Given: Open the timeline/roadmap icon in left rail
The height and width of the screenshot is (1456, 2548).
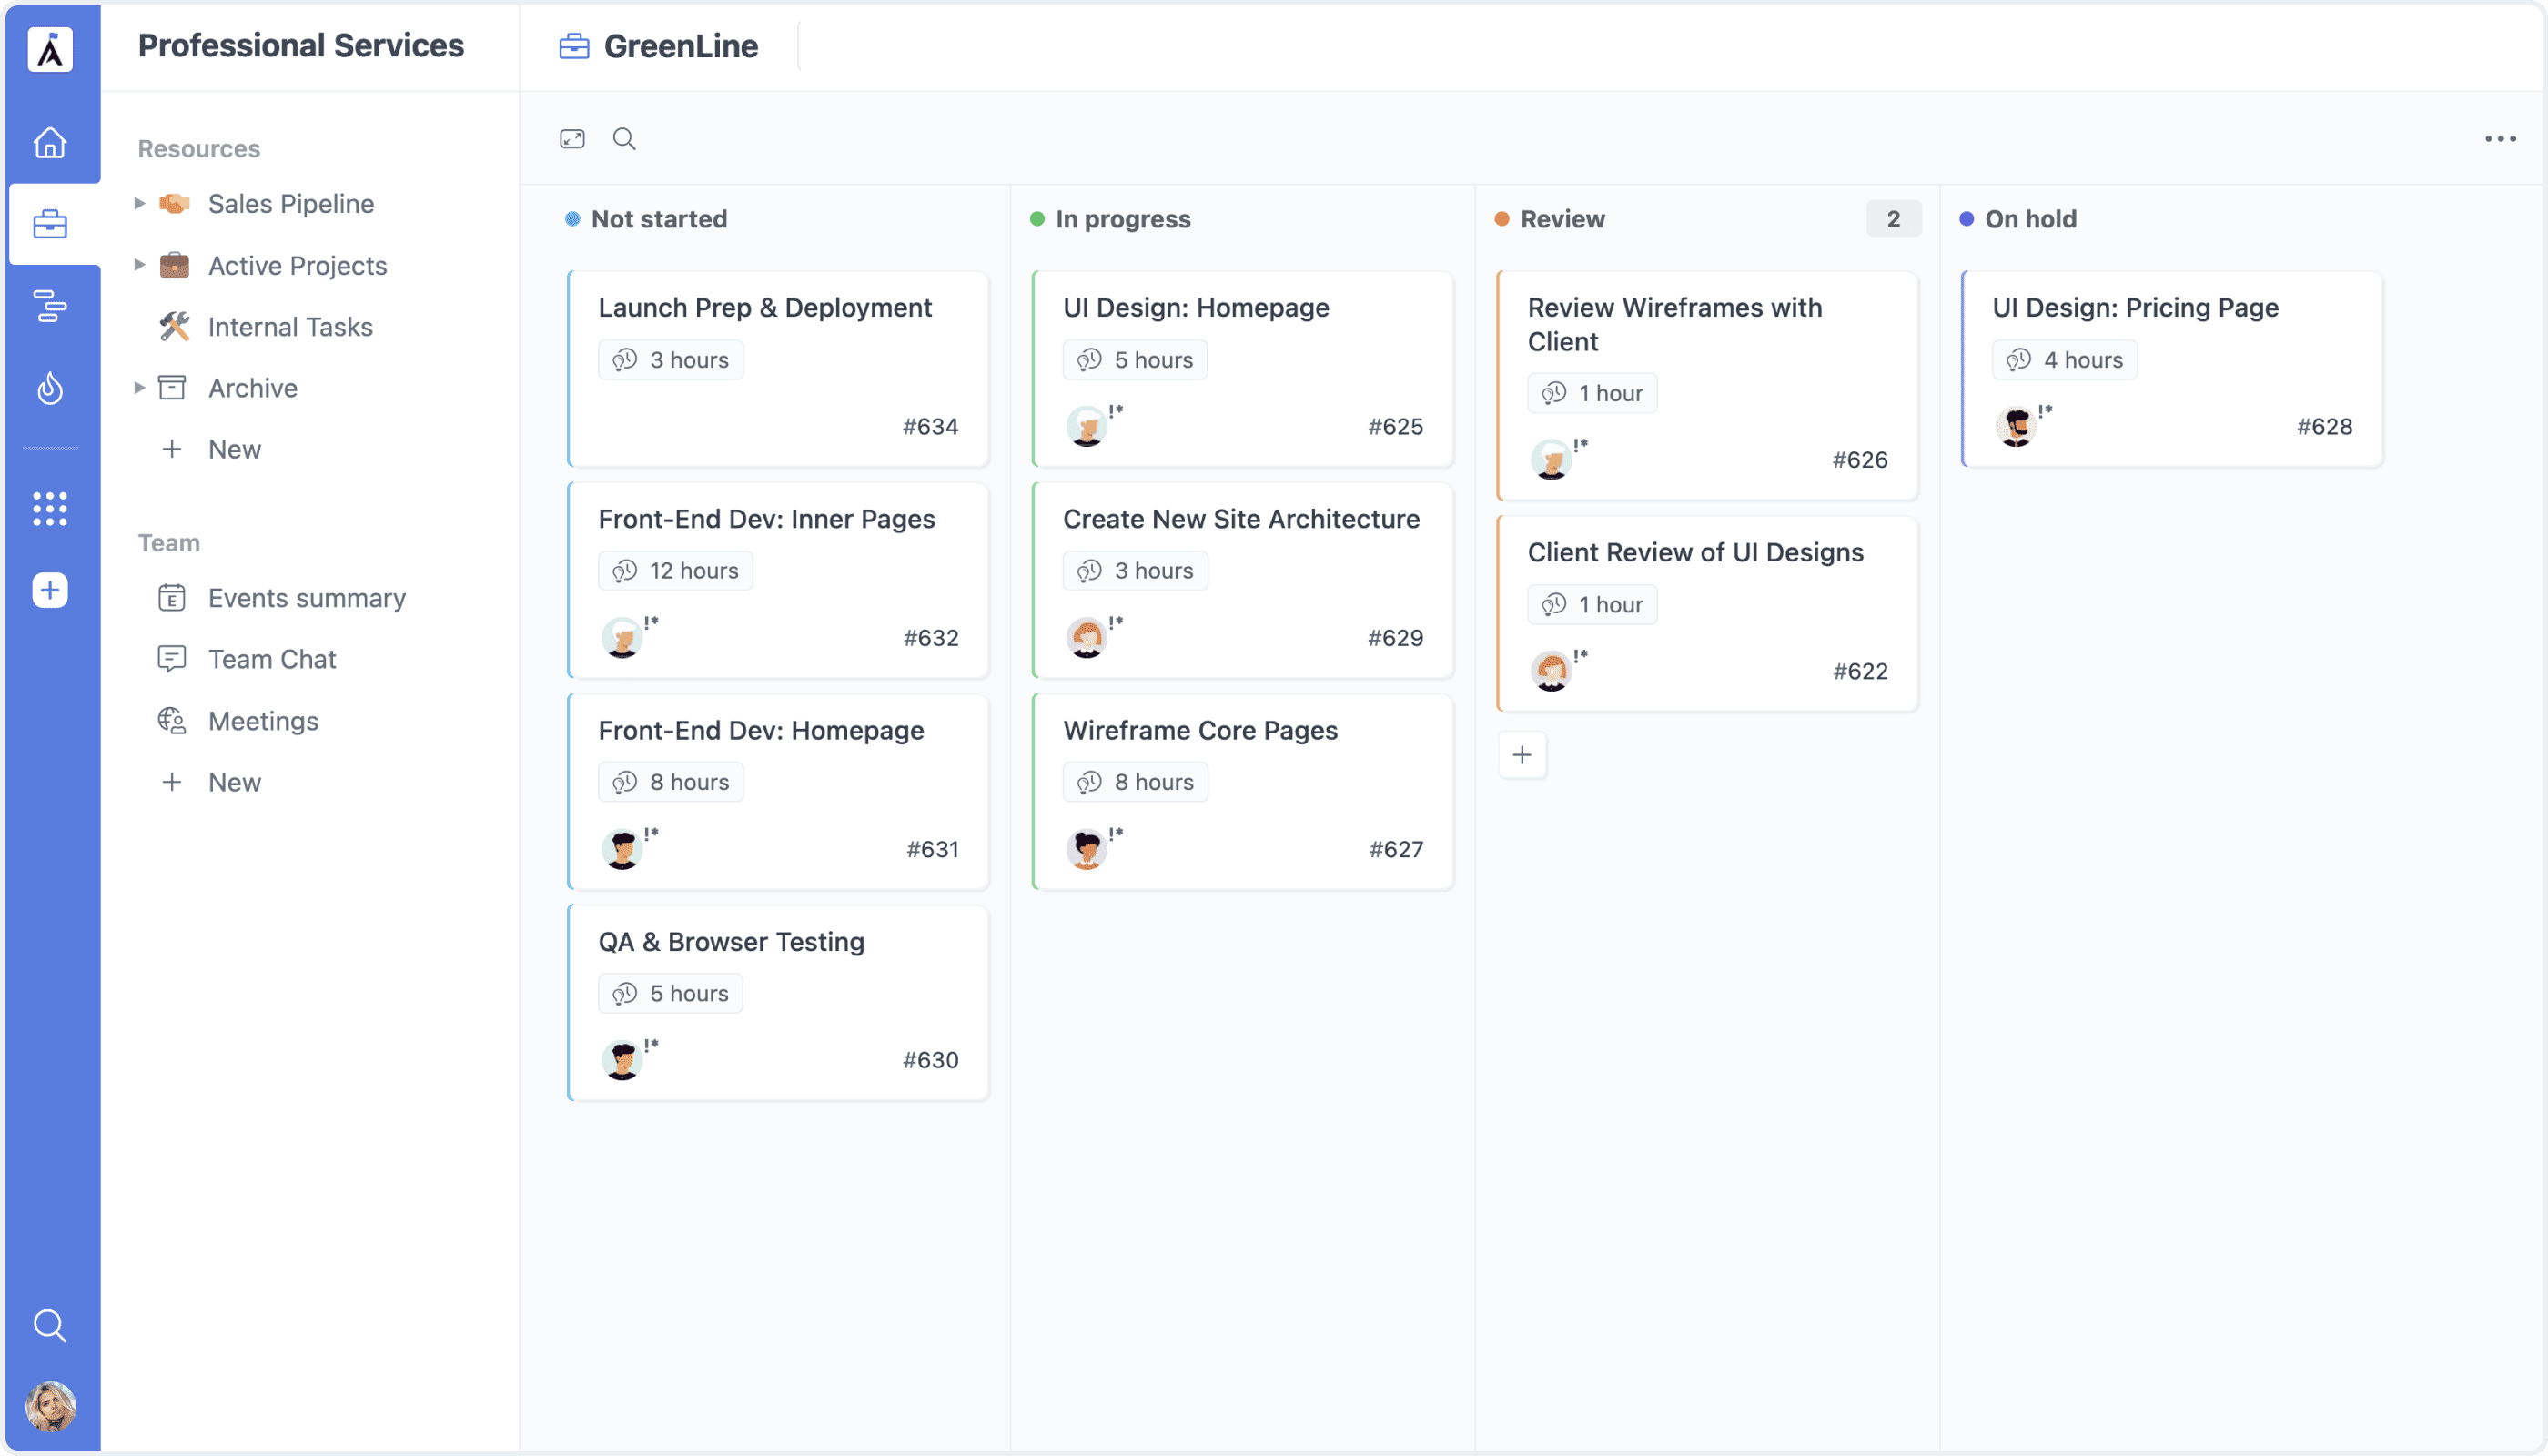Looking at the screenshot, I should pos(50,306).
